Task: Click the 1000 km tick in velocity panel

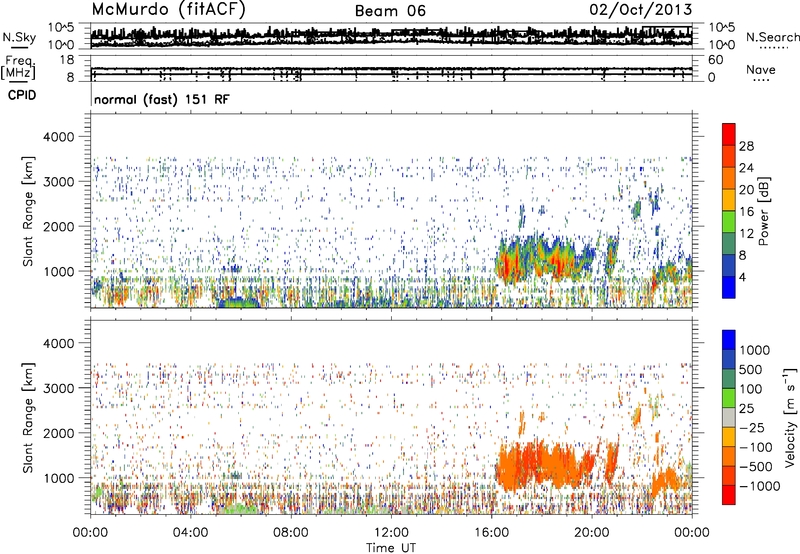Action: [59, 478]
